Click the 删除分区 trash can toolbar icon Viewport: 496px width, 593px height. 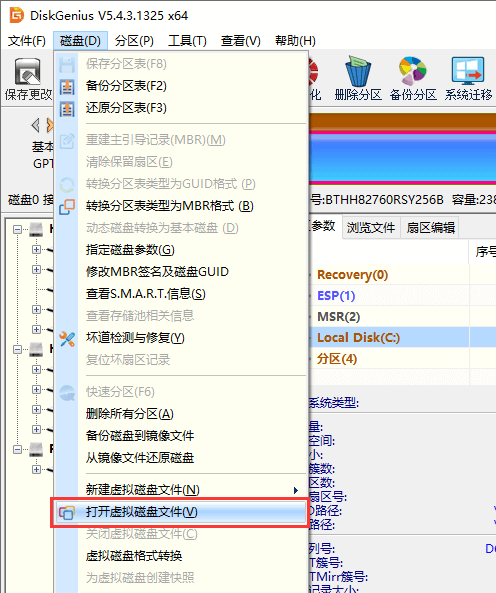click(358, 71)
